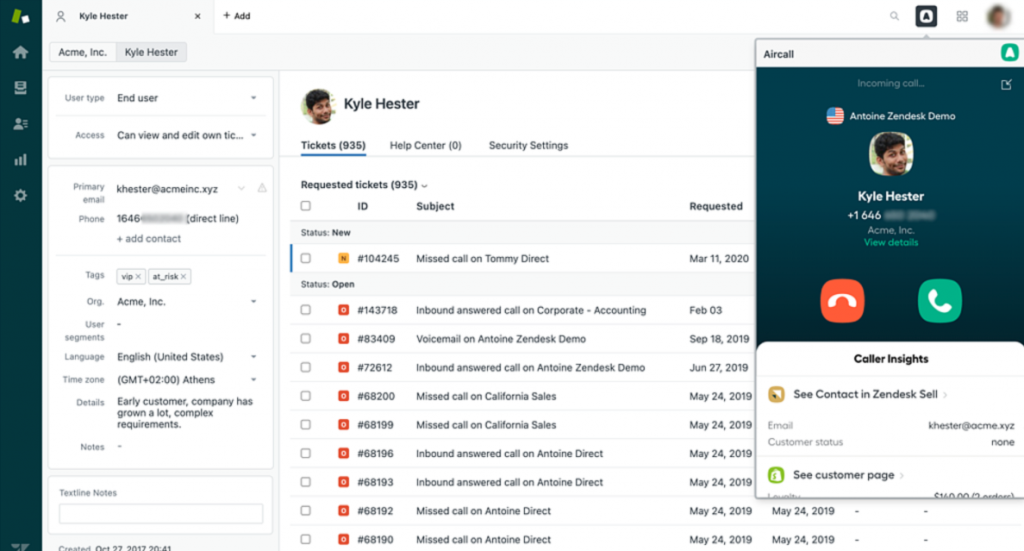Click the open status icon of ticket #143718
The image size is (1024, 551).
(344, 310)
